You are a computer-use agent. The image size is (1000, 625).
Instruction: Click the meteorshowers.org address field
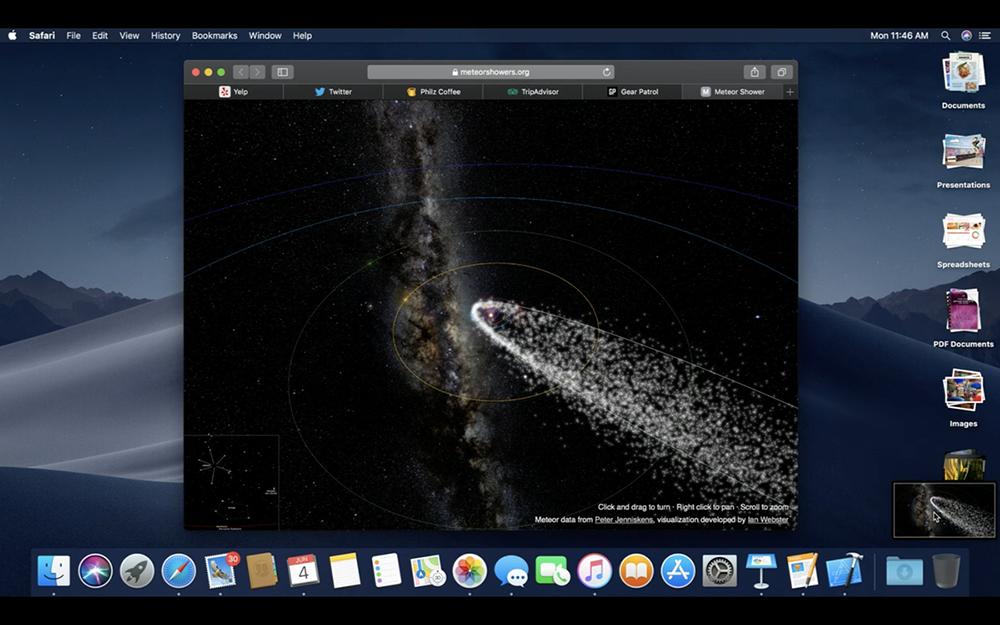[490, 72]
